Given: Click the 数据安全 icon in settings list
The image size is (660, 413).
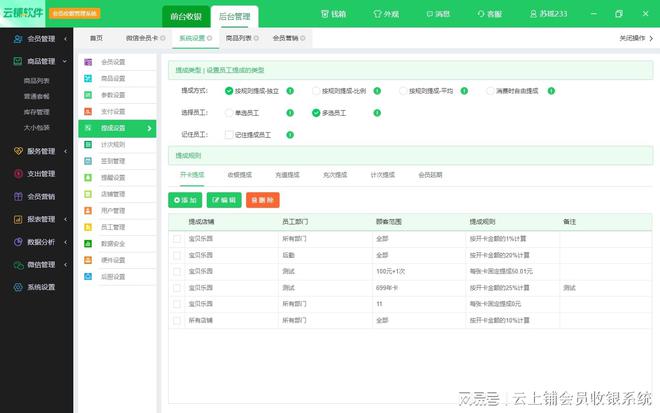Looking at the screenshot, I should (x=87, y=243).
